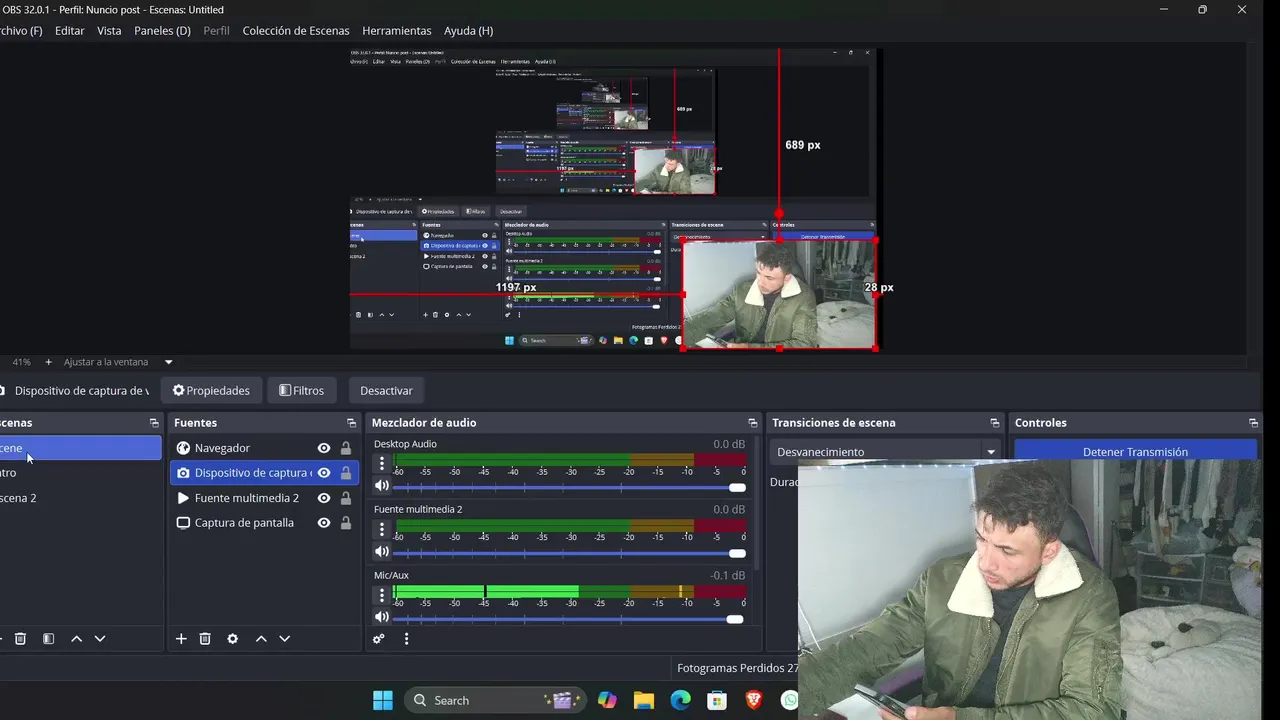Open Fuente multimedia 2 mixer three-dot options

[x=381, y=529]
